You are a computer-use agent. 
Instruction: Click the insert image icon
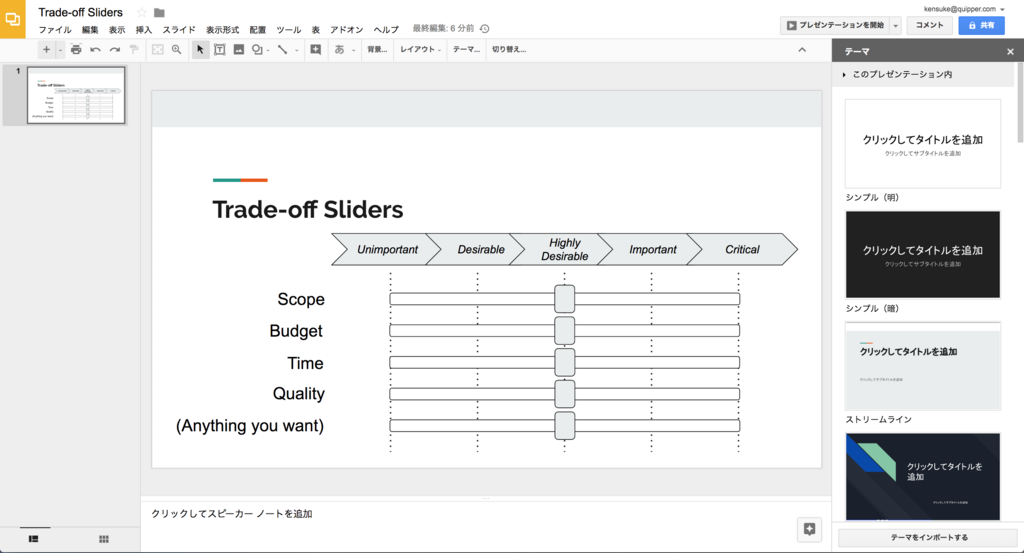238,50
